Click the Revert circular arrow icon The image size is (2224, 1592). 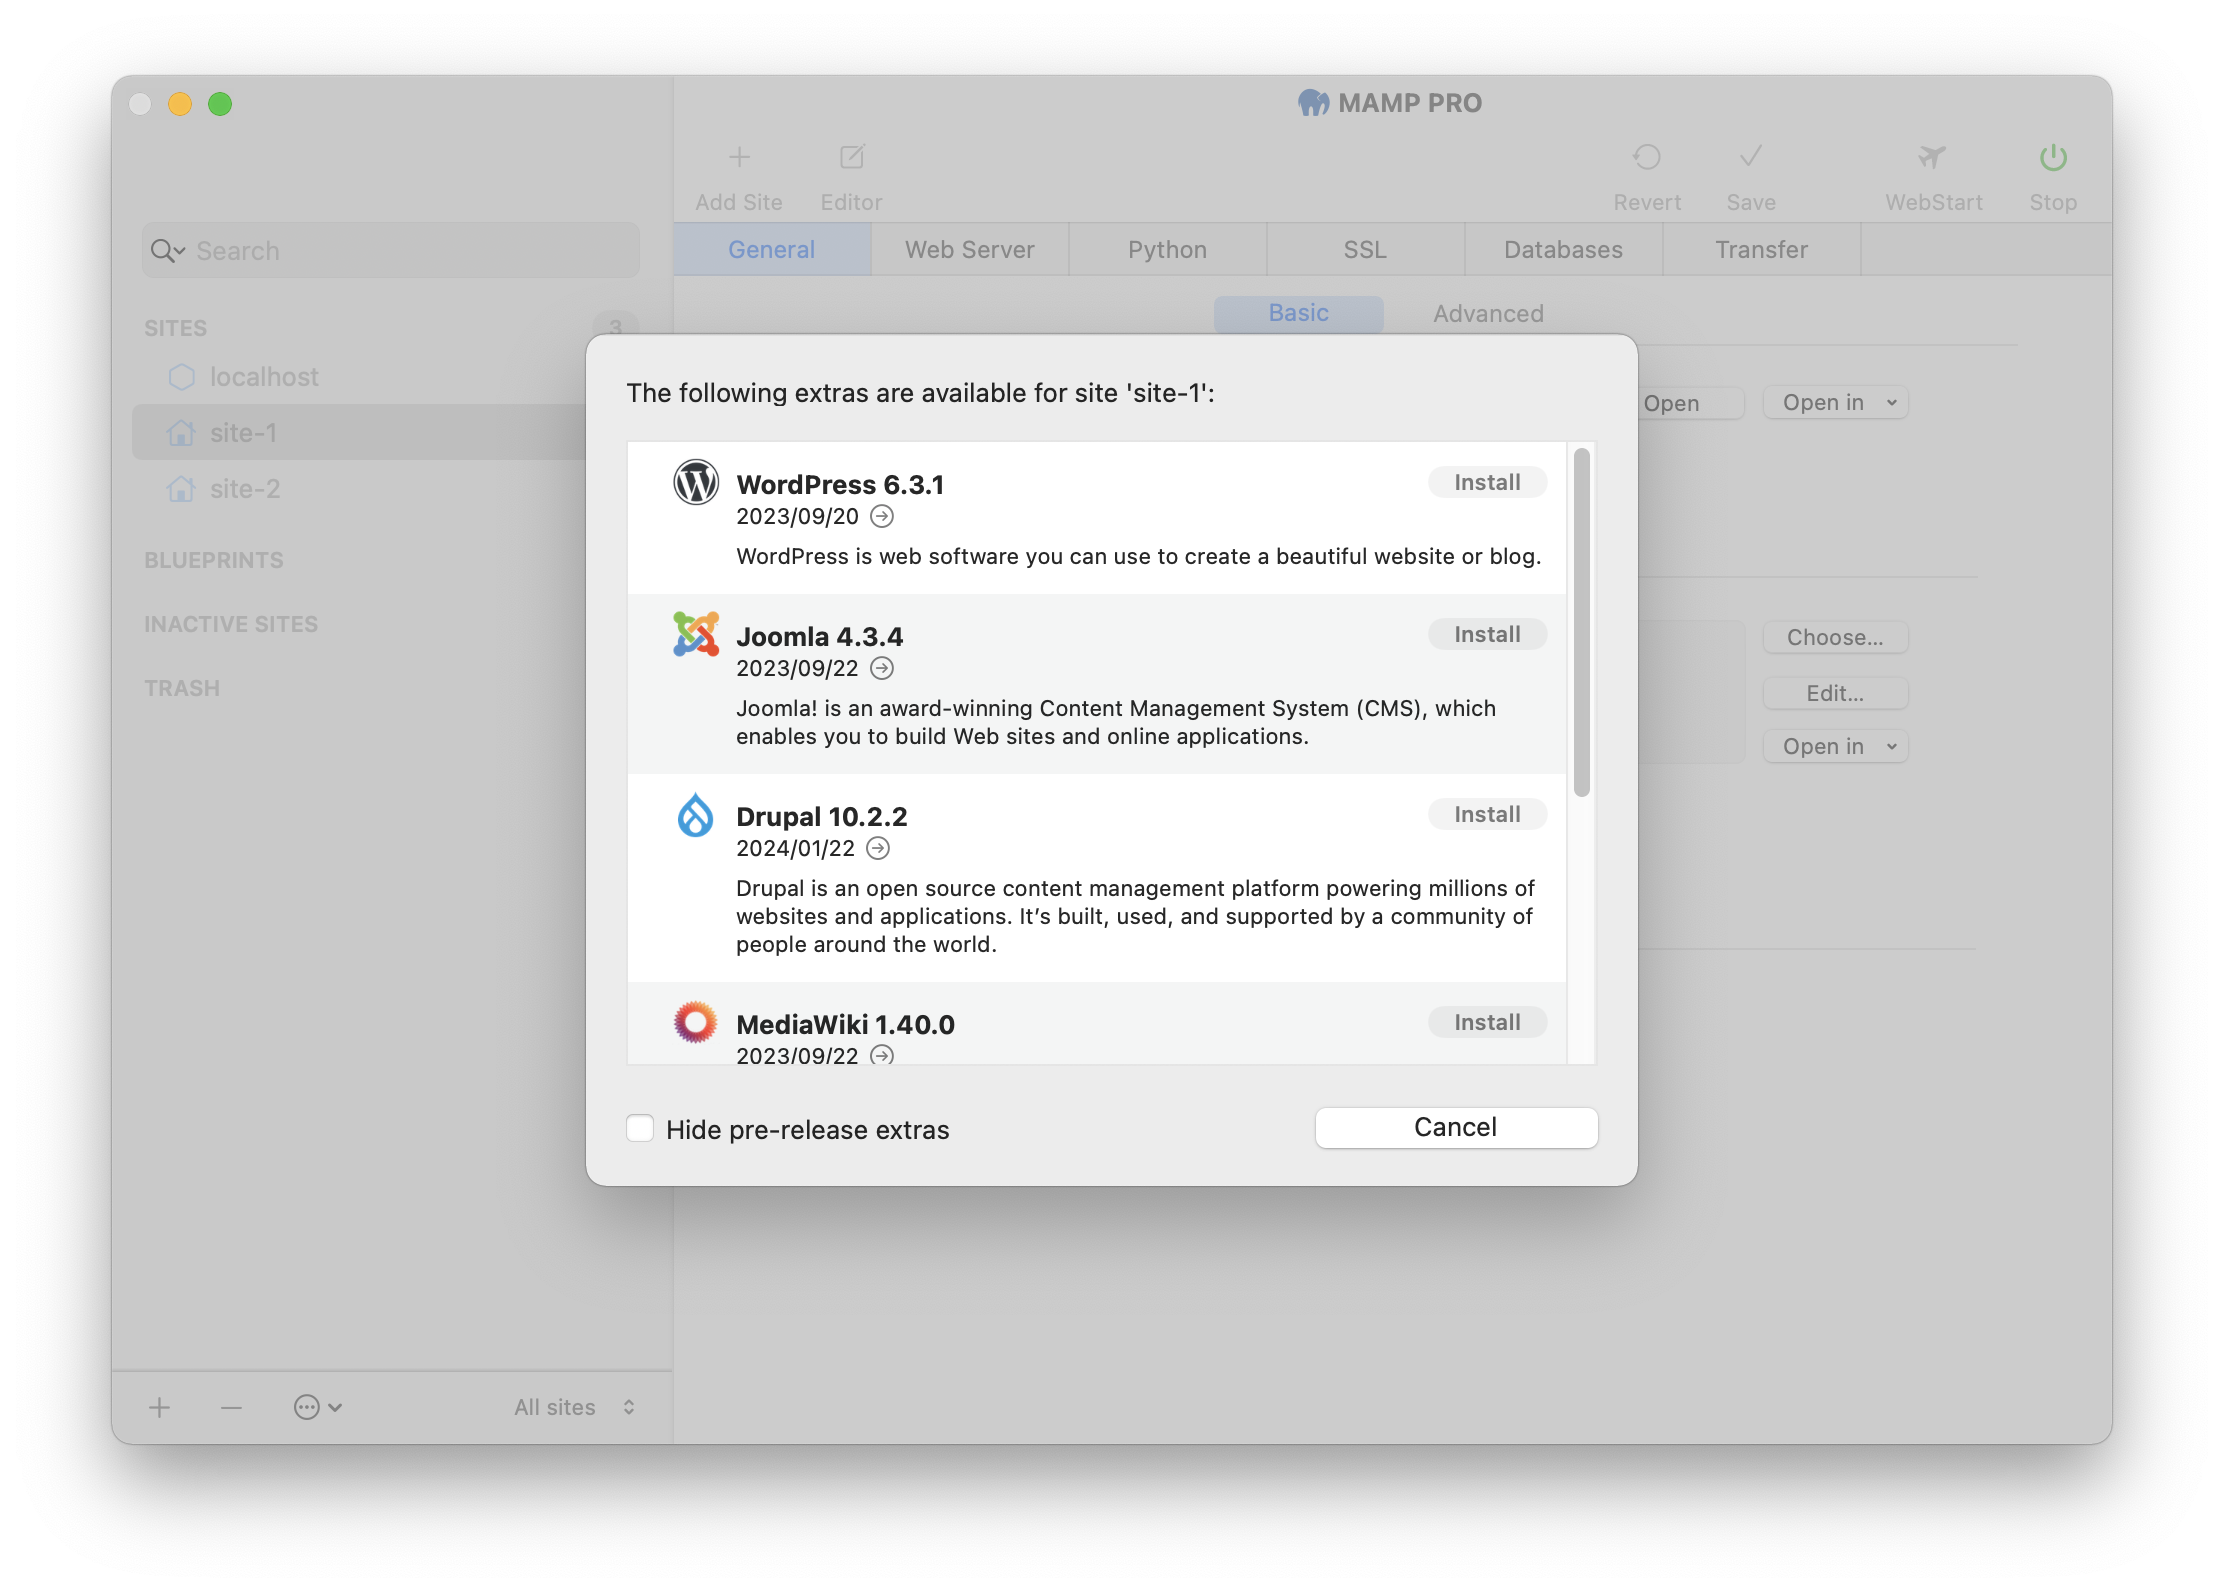click(x=1647, y=157)
